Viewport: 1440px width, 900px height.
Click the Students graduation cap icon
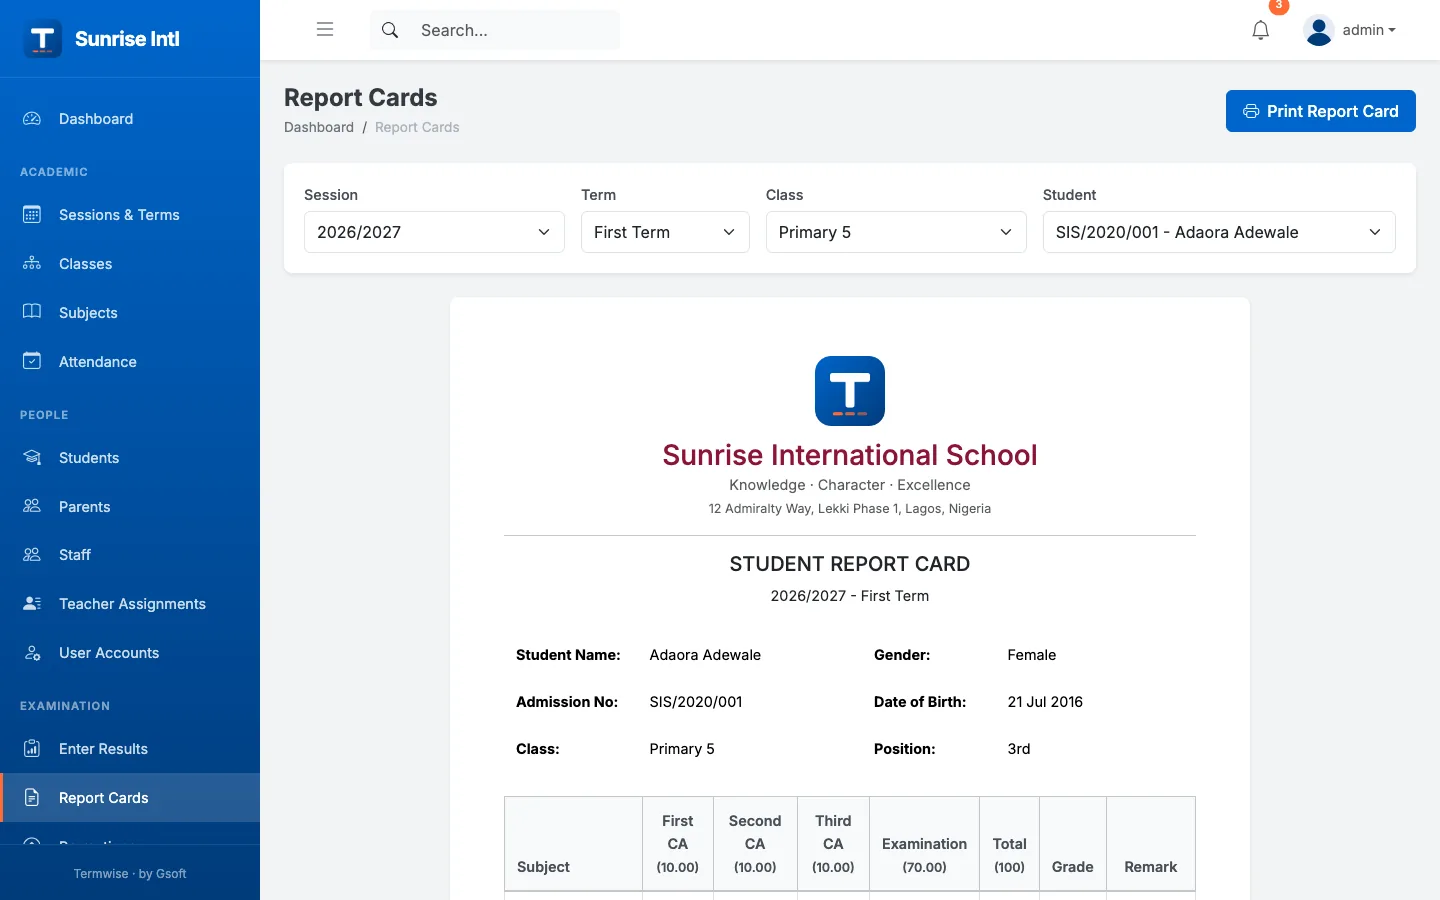click(x=32, y=457)
